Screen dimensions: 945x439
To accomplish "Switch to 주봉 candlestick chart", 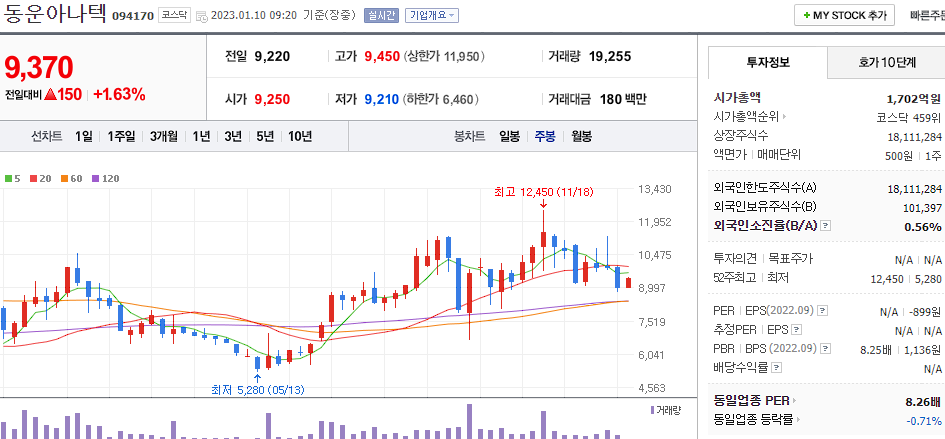I will [545, 136].
